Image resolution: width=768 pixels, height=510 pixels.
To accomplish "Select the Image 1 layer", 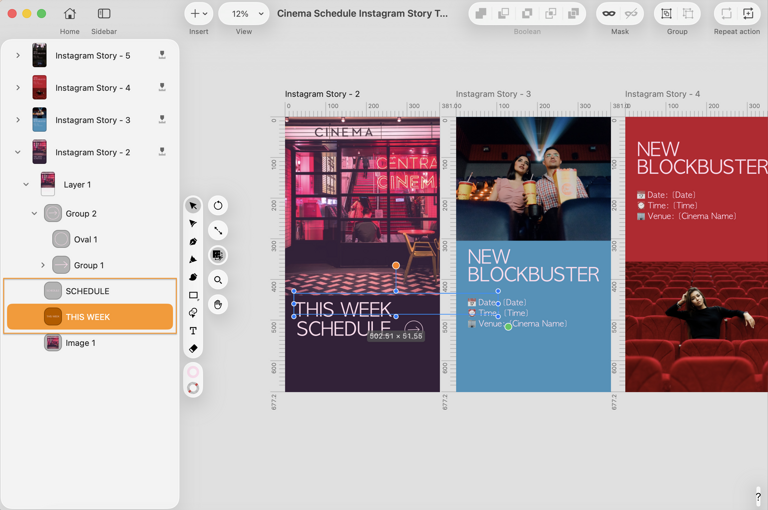I will (x=90, y=343).
